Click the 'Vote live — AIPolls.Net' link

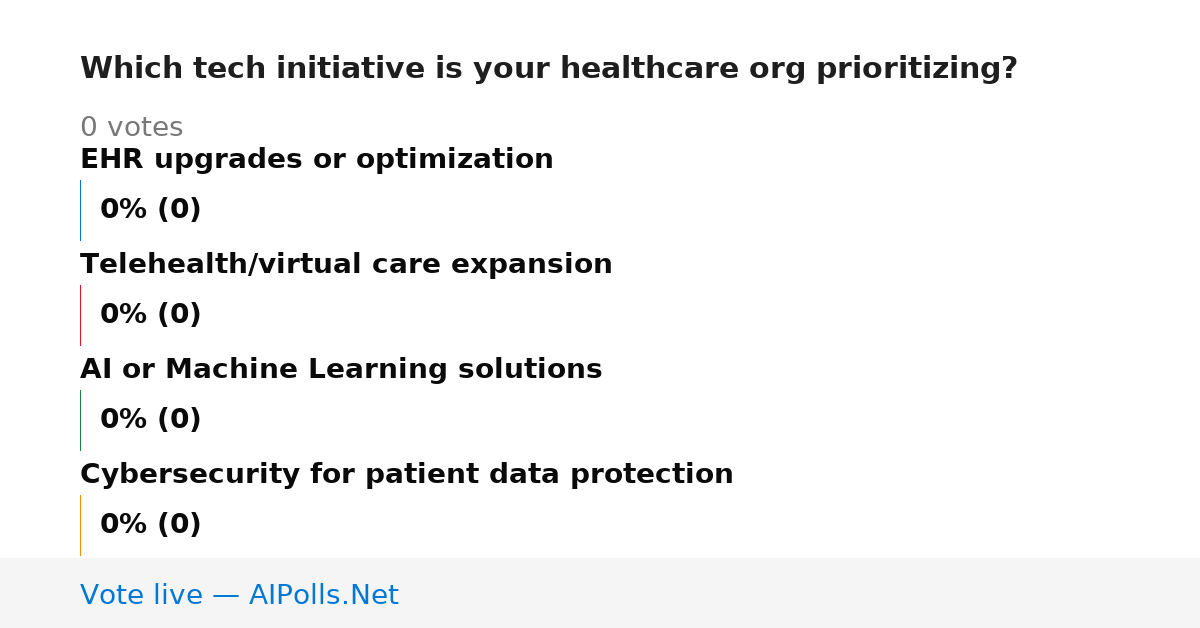(239, 595)
